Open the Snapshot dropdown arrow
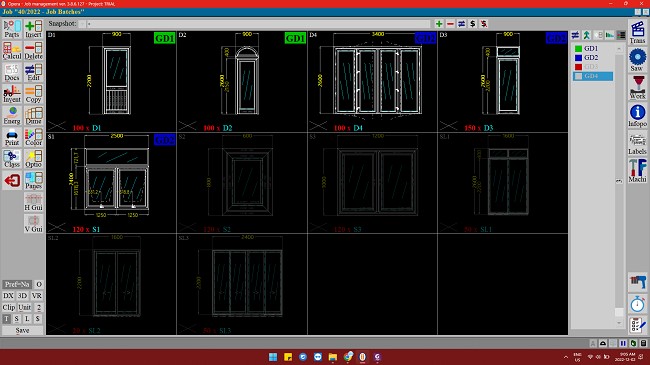 pyautogui.click(x=82, y=24)
